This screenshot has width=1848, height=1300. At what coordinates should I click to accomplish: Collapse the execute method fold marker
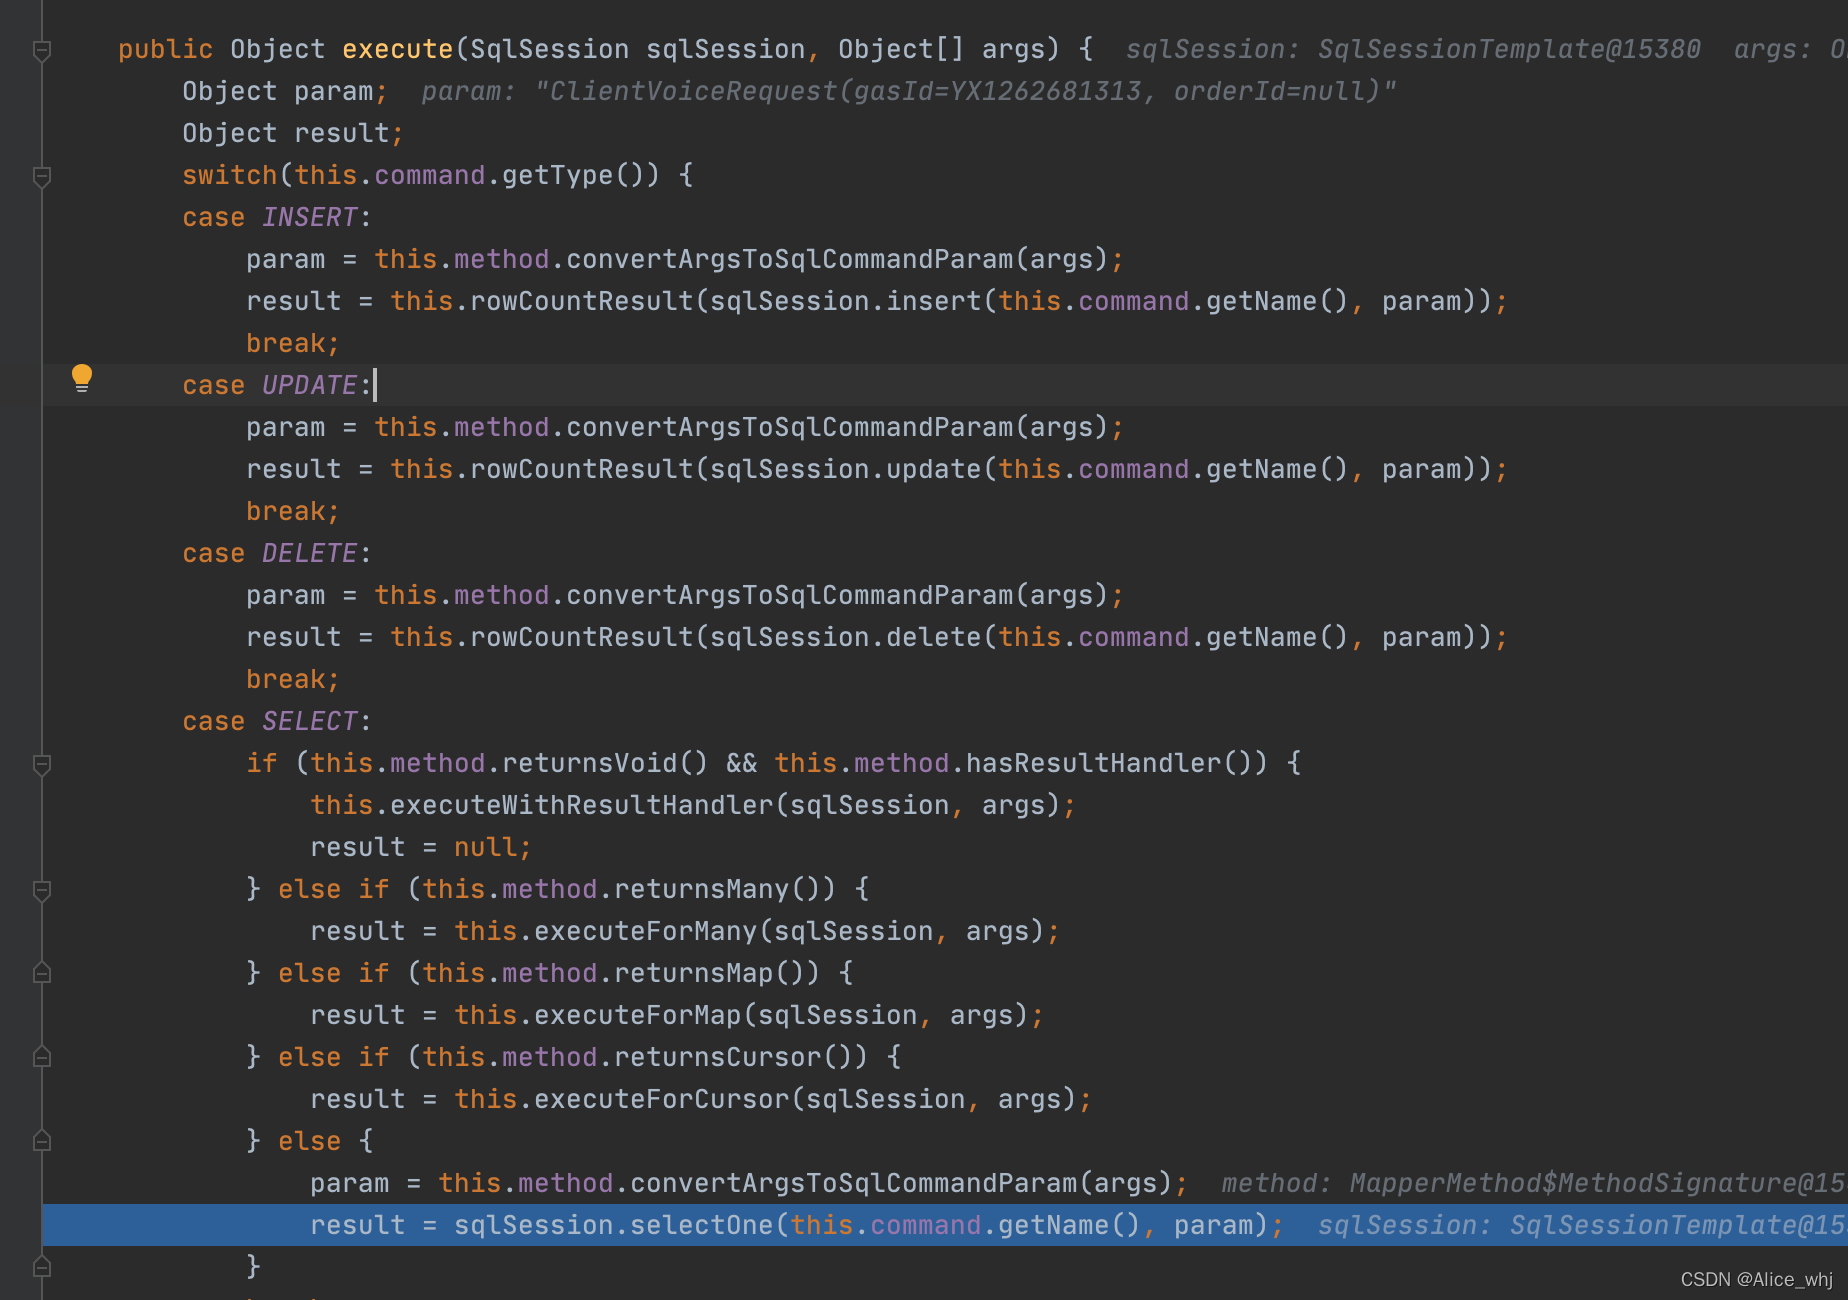point(42,50)
